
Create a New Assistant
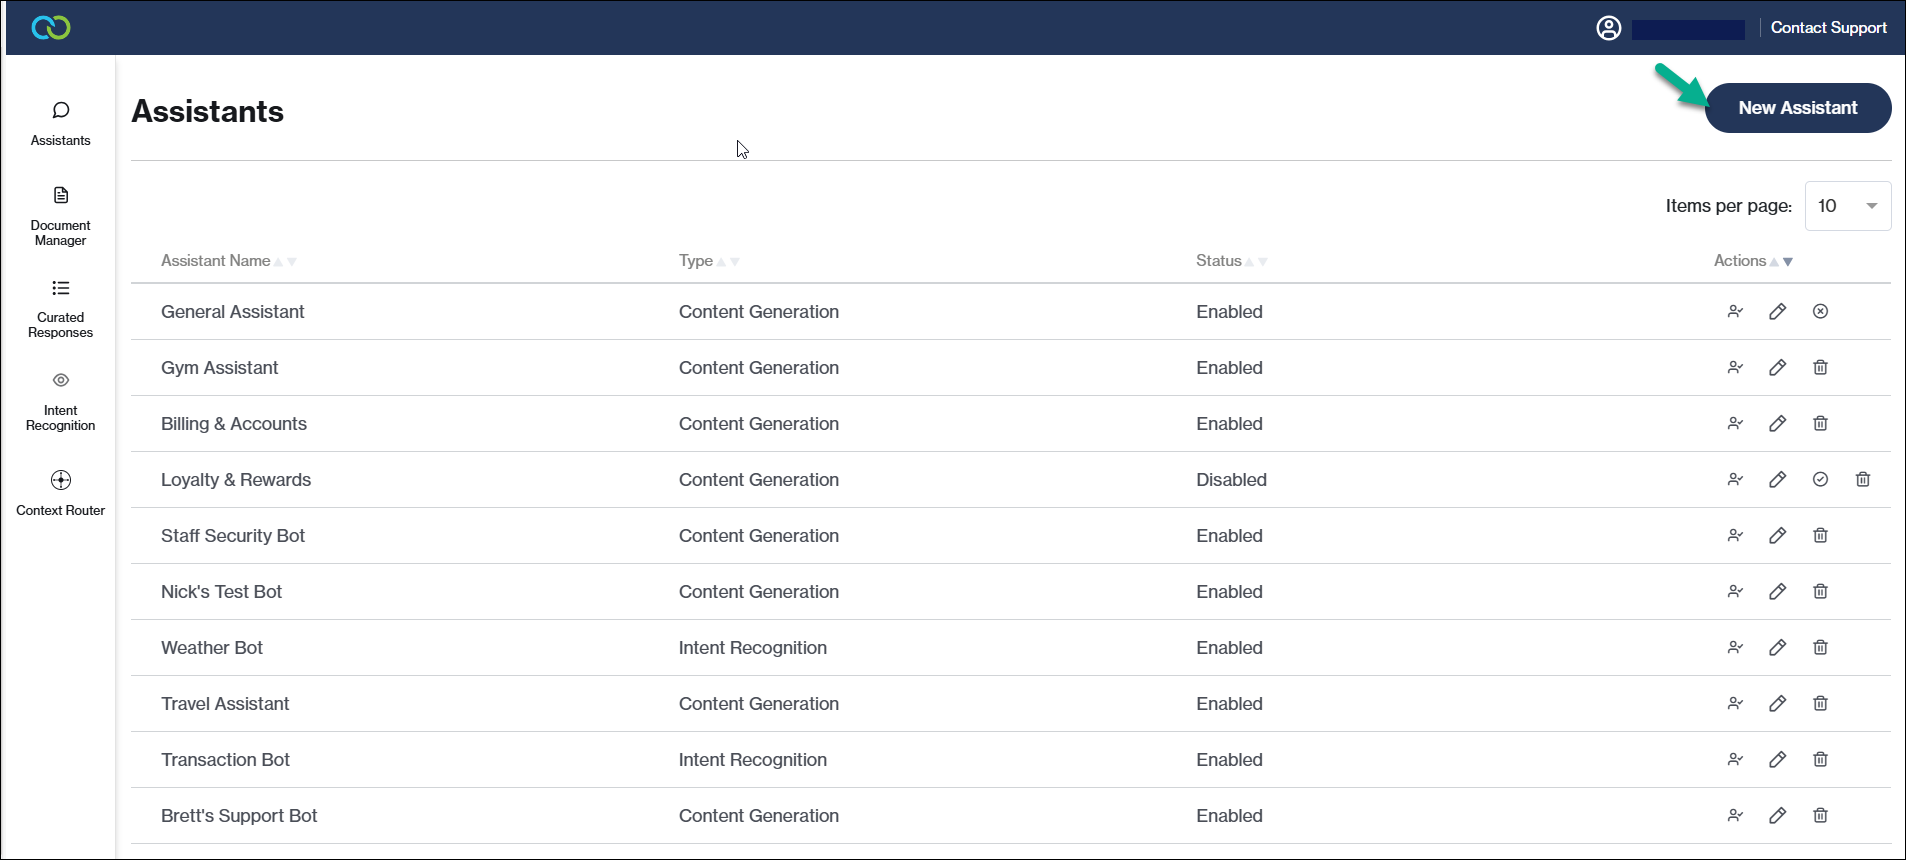(x=1797, y=108)
